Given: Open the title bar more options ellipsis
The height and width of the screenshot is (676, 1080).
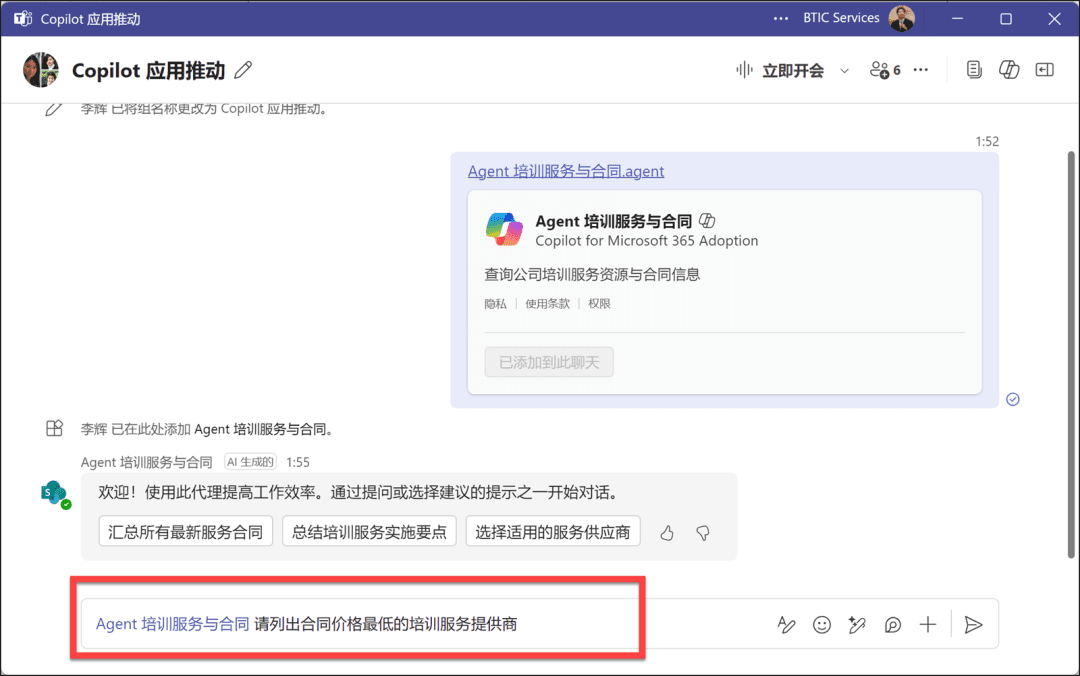Looking at the screenshot, I should (780, 19).
